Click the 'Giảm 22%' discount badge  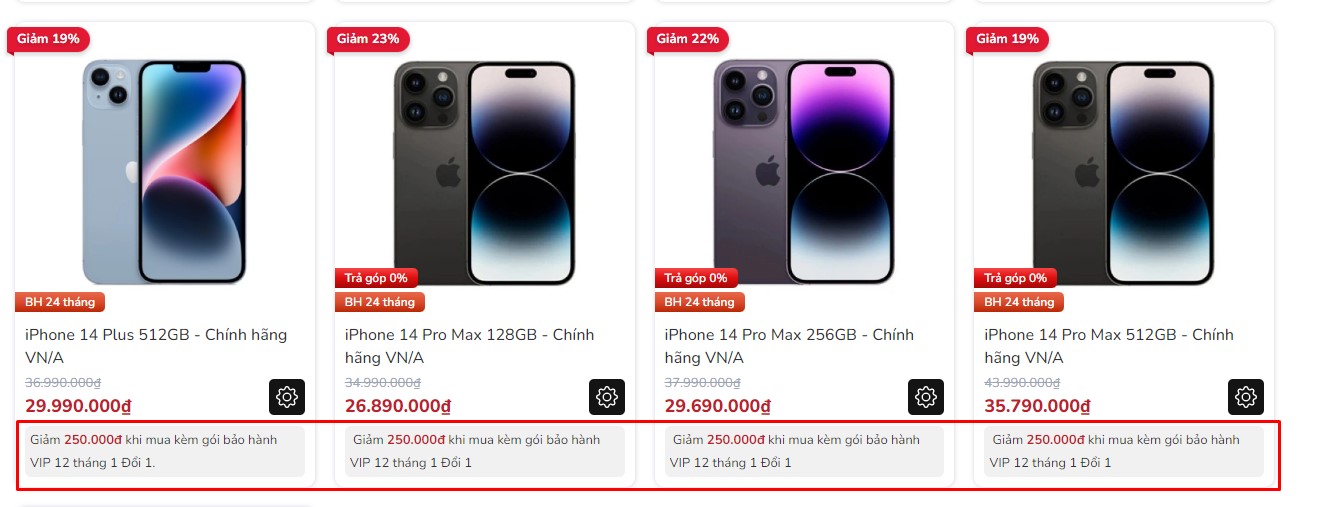point(688,39)
